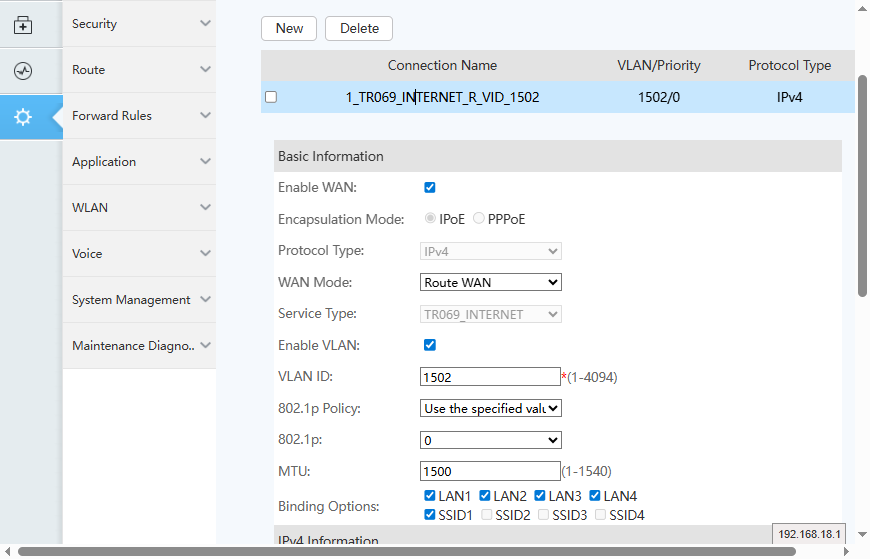The height and width of the screenshot is (559, 870).
Task: Click into the VLAN ID input field
Action: click(490, 377)
